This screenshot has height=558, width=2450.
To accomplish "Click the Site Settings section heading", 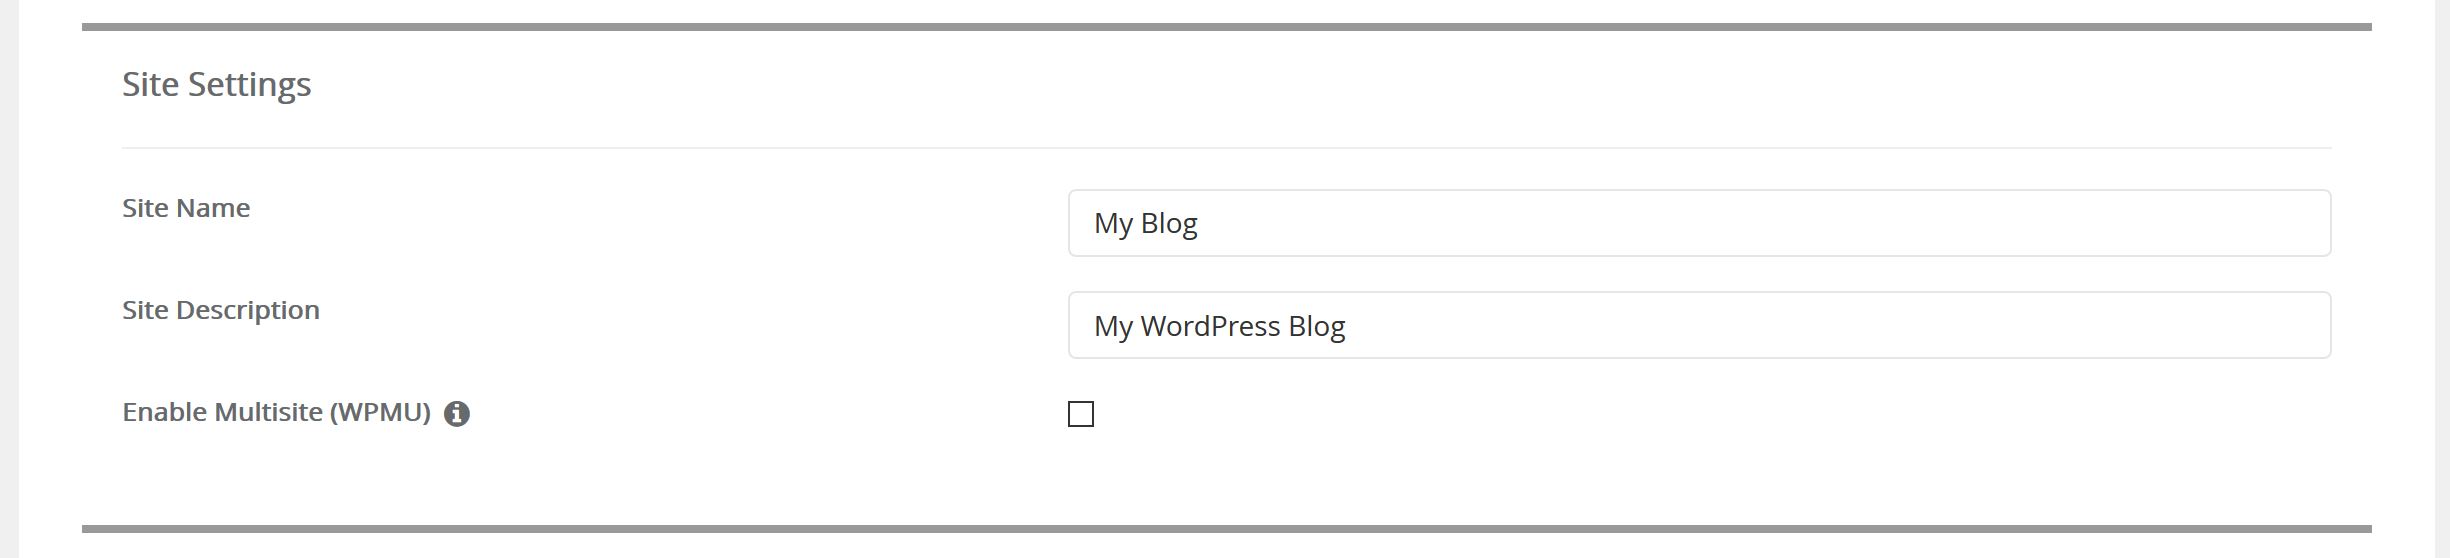I will pyautogui.click(x=216, y=84).
